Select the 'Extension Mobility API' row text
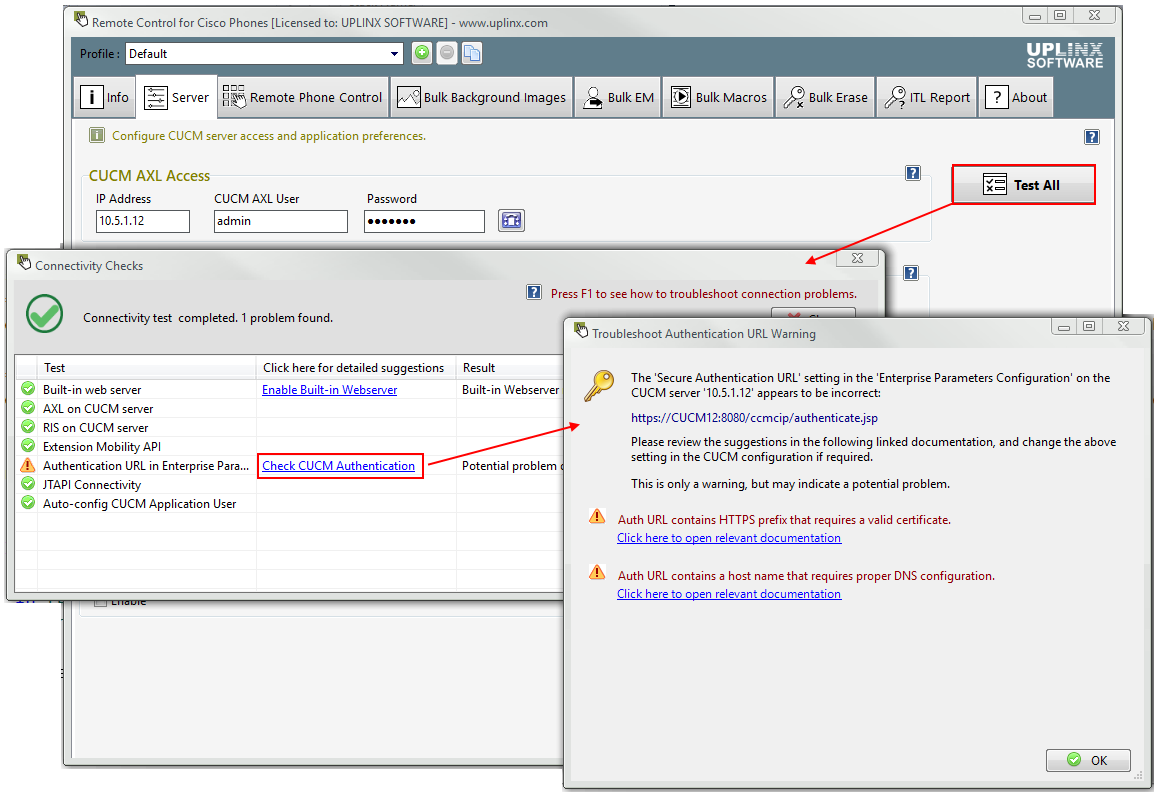 coord(102,447)
